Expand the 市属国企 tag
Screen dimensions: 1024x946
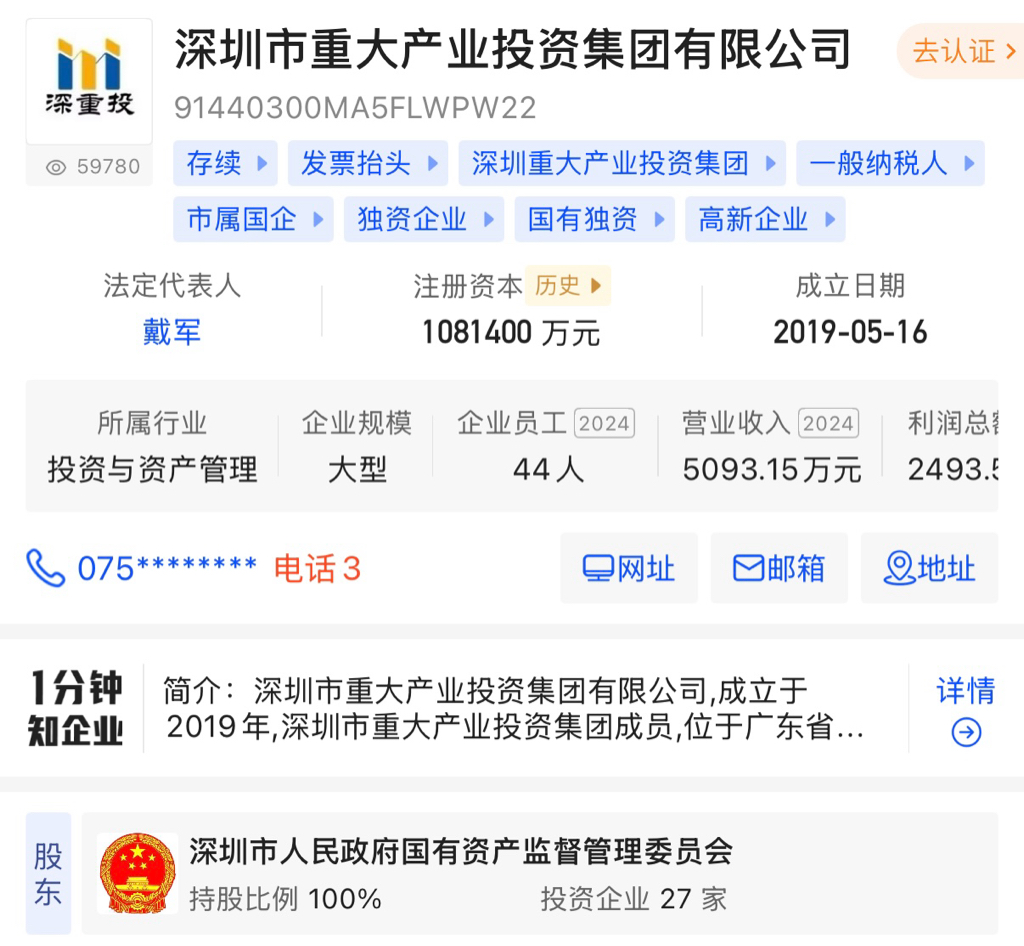coord(253,219)
